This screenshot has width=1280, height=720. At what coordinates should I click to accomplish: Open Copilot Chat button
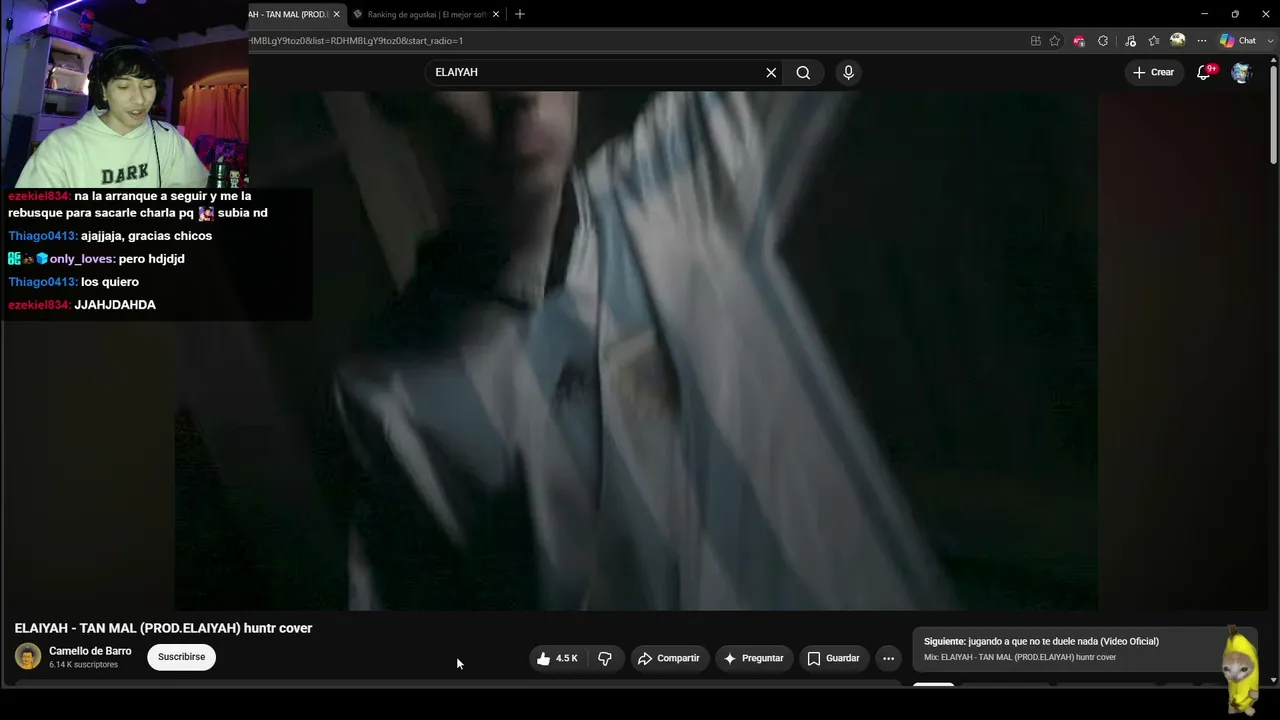(x=1237, y=41)
